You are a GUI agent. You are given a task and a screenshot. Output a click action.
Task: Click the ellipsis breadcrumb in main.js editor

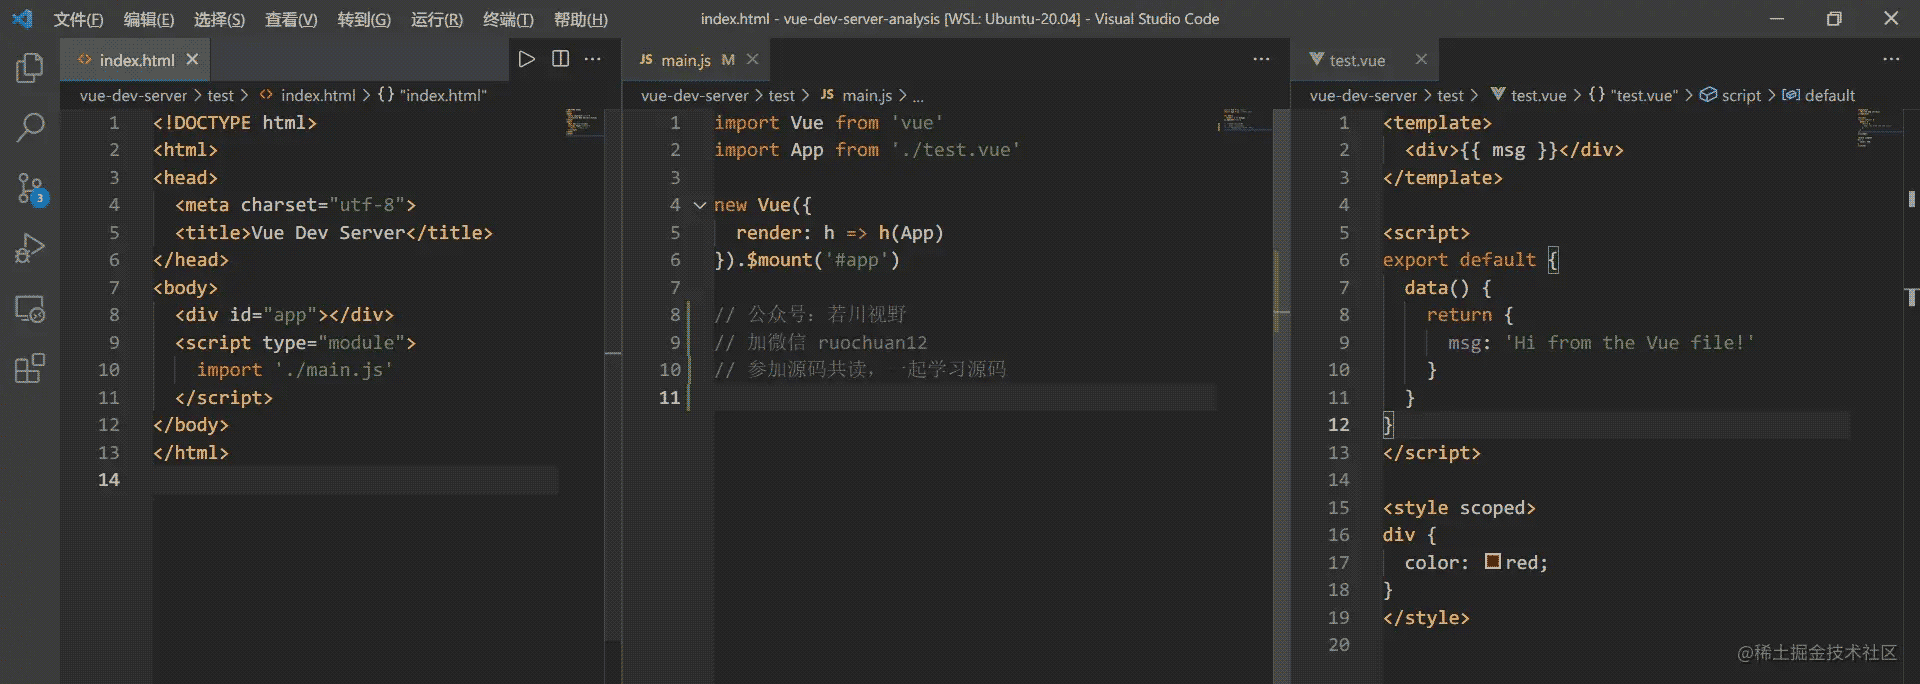click(918, 95)
